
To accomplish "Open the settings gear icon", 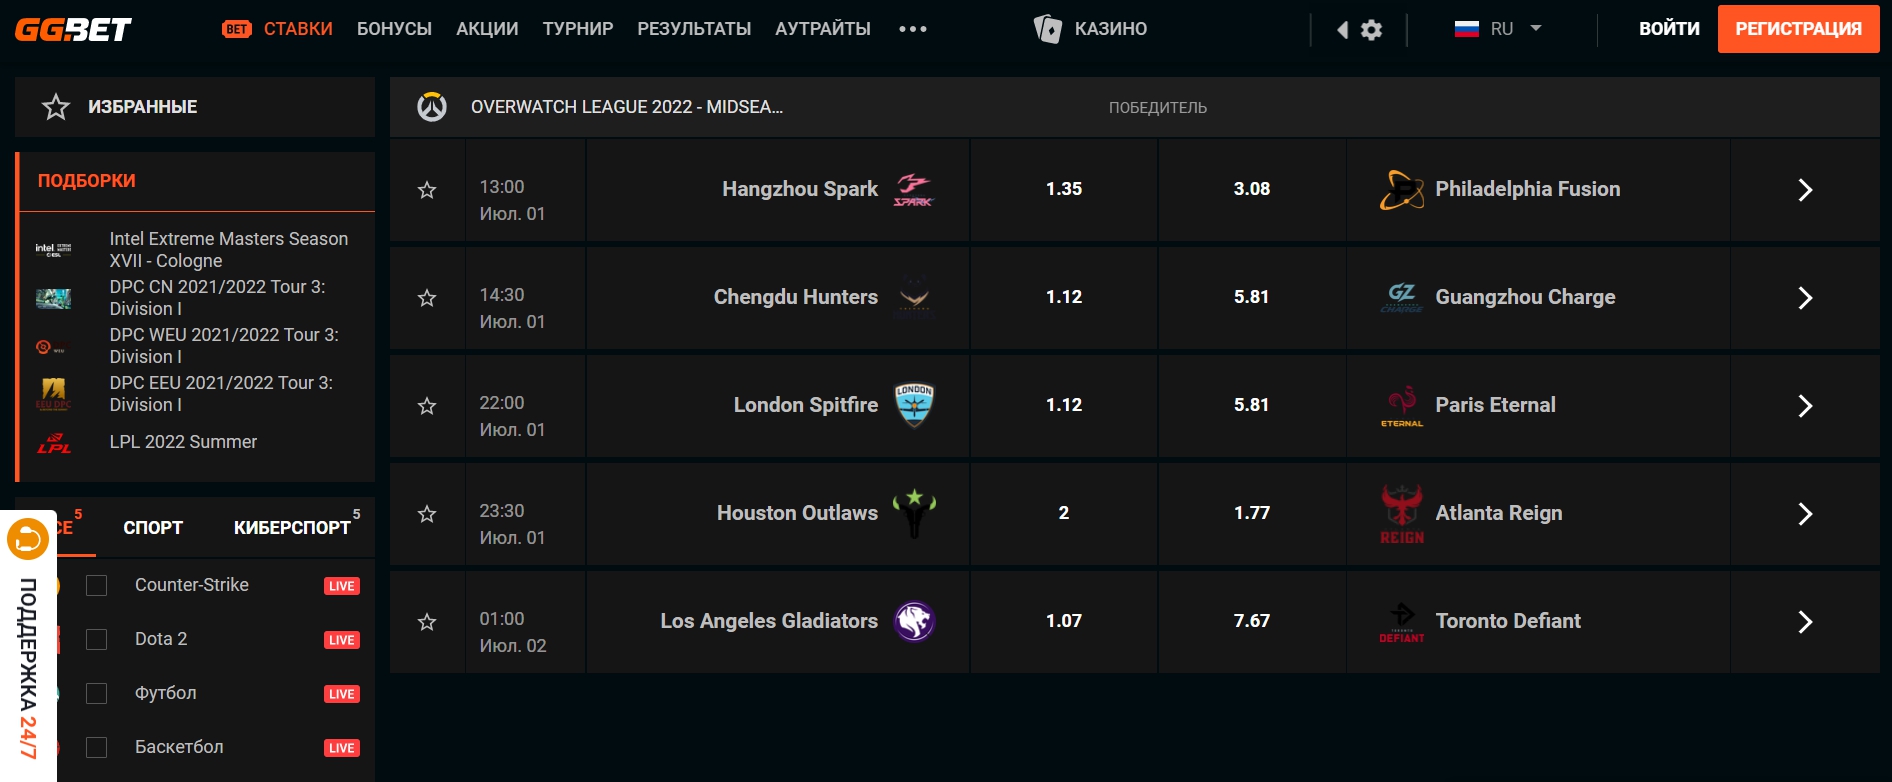I will pos(1371,30).
